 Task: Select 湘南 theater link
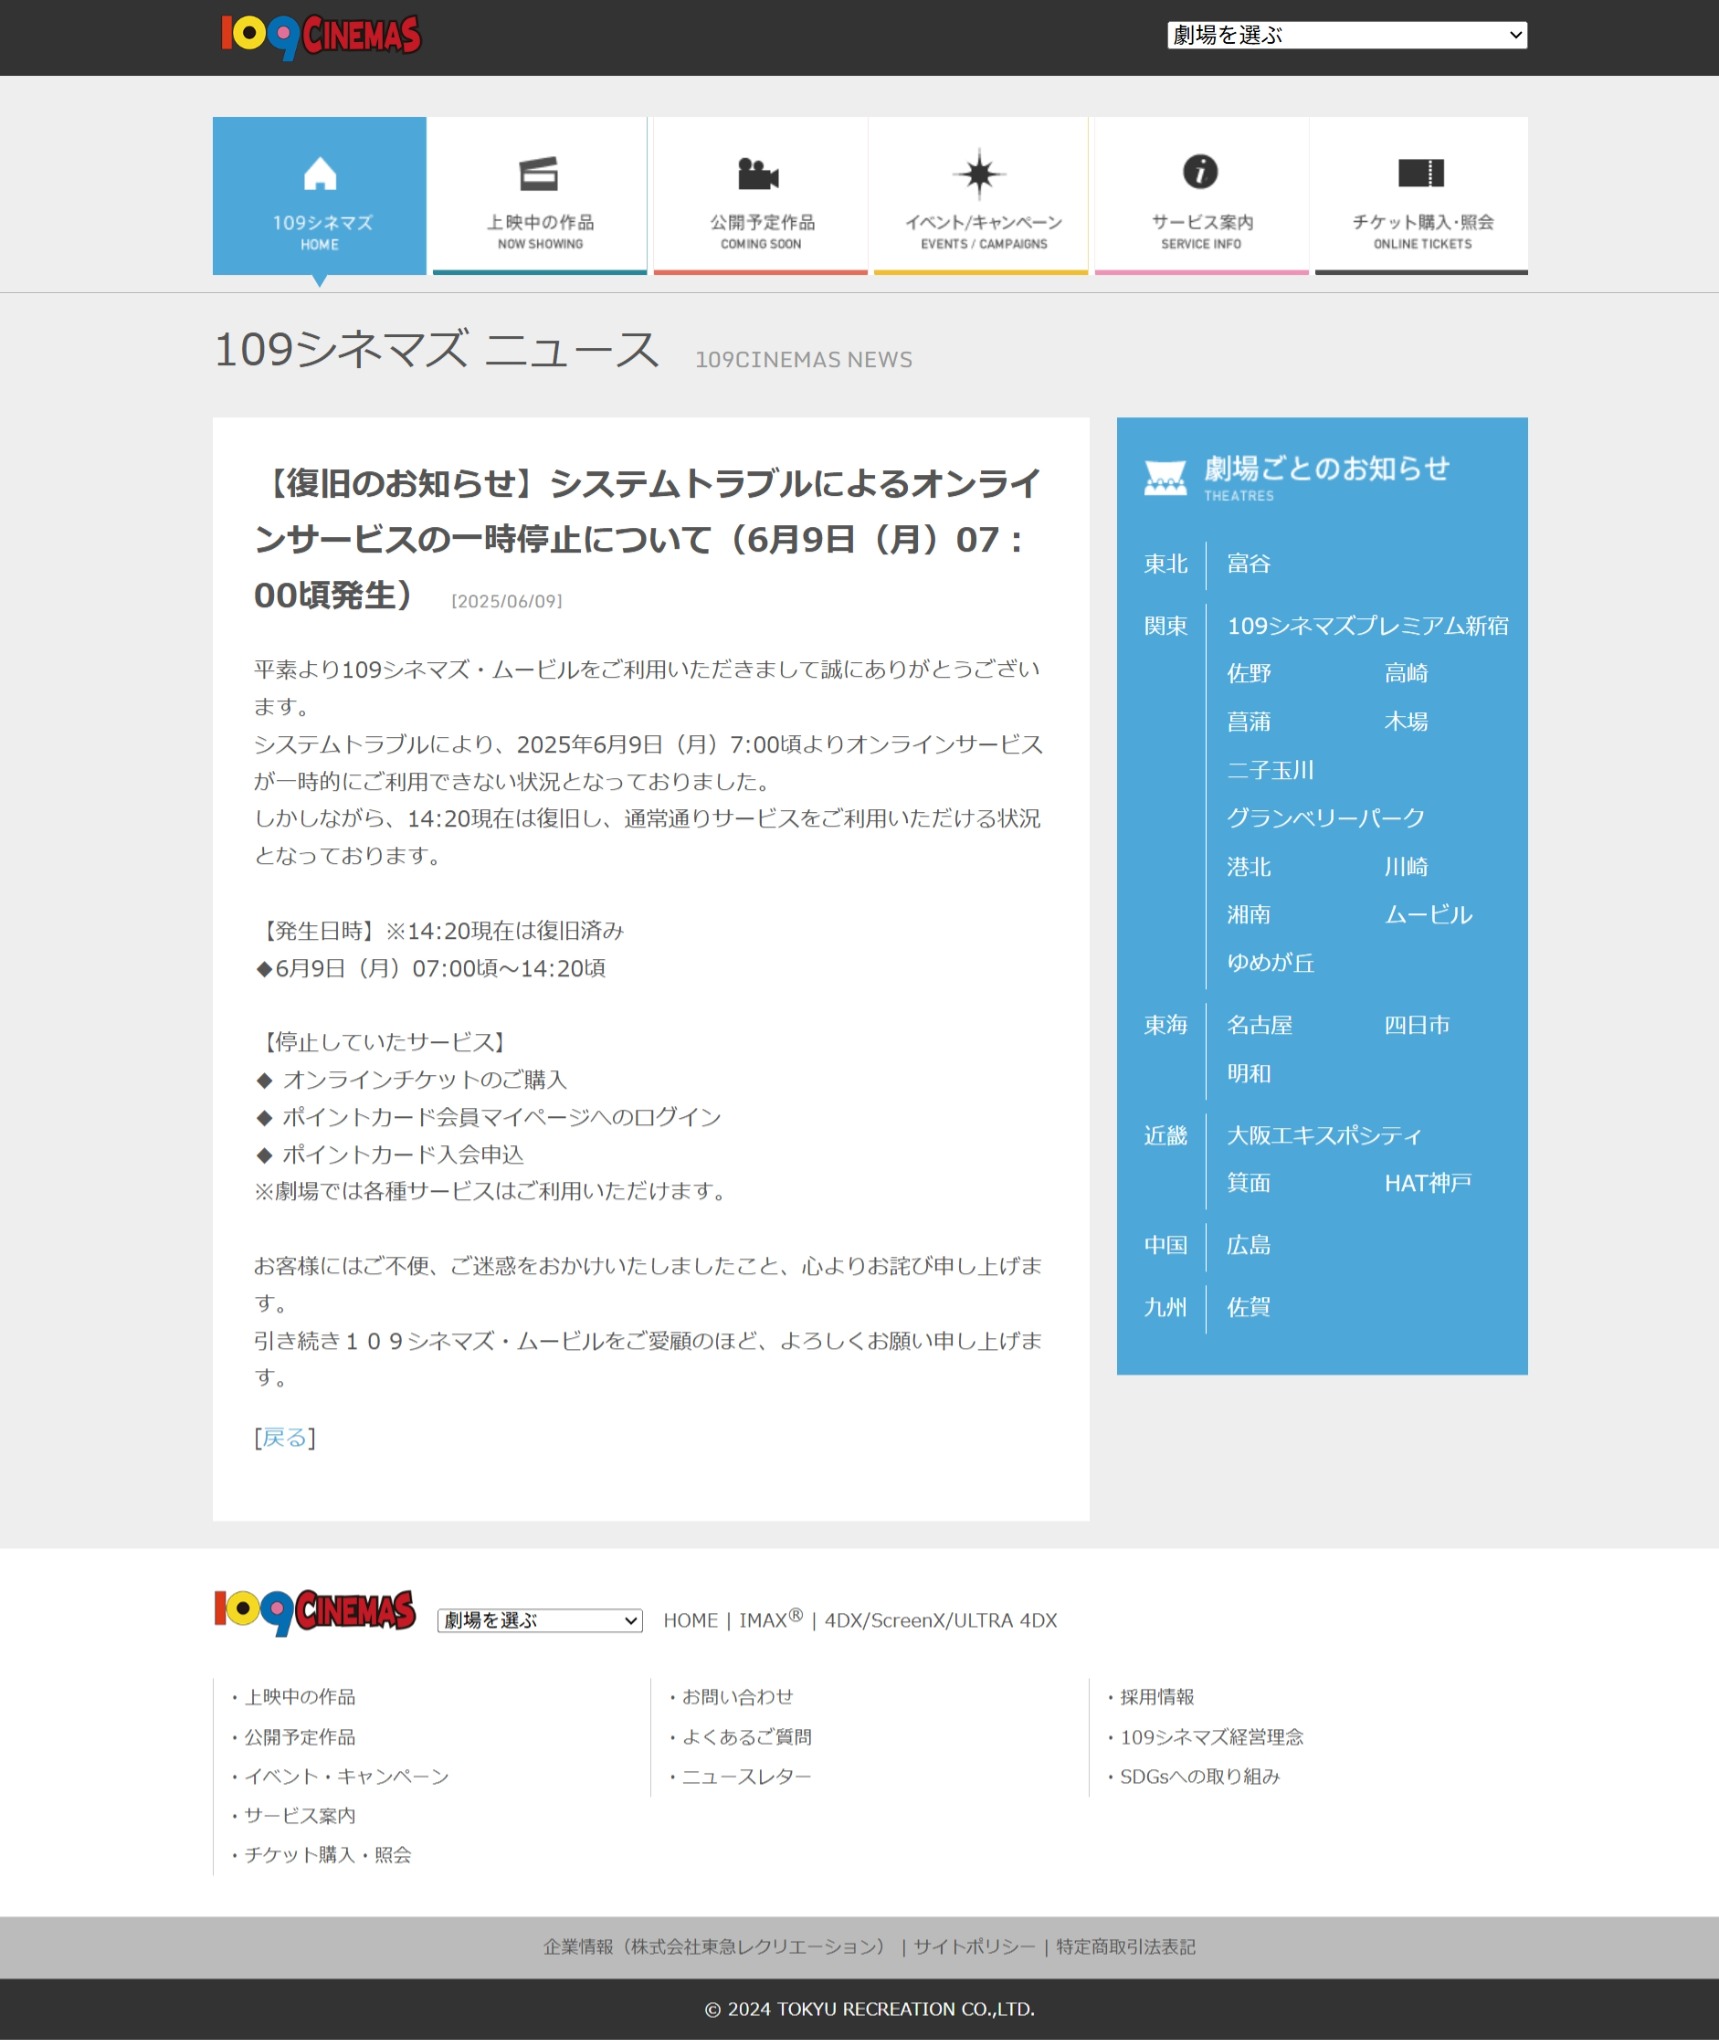tap(1249, 915)
